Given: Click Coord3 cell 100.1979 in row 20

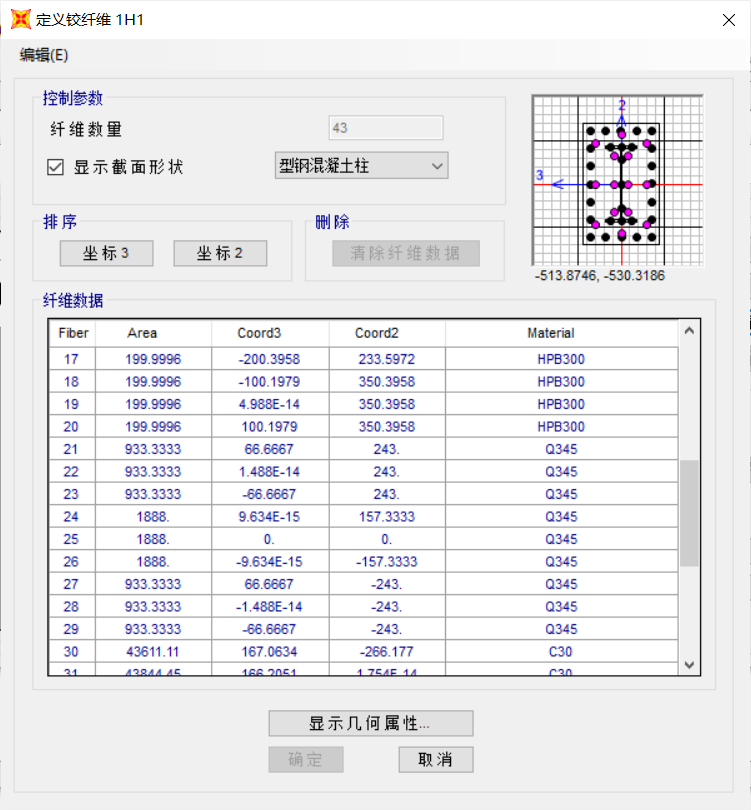Looking at the screenshot, I should click(x=270, y=427).
